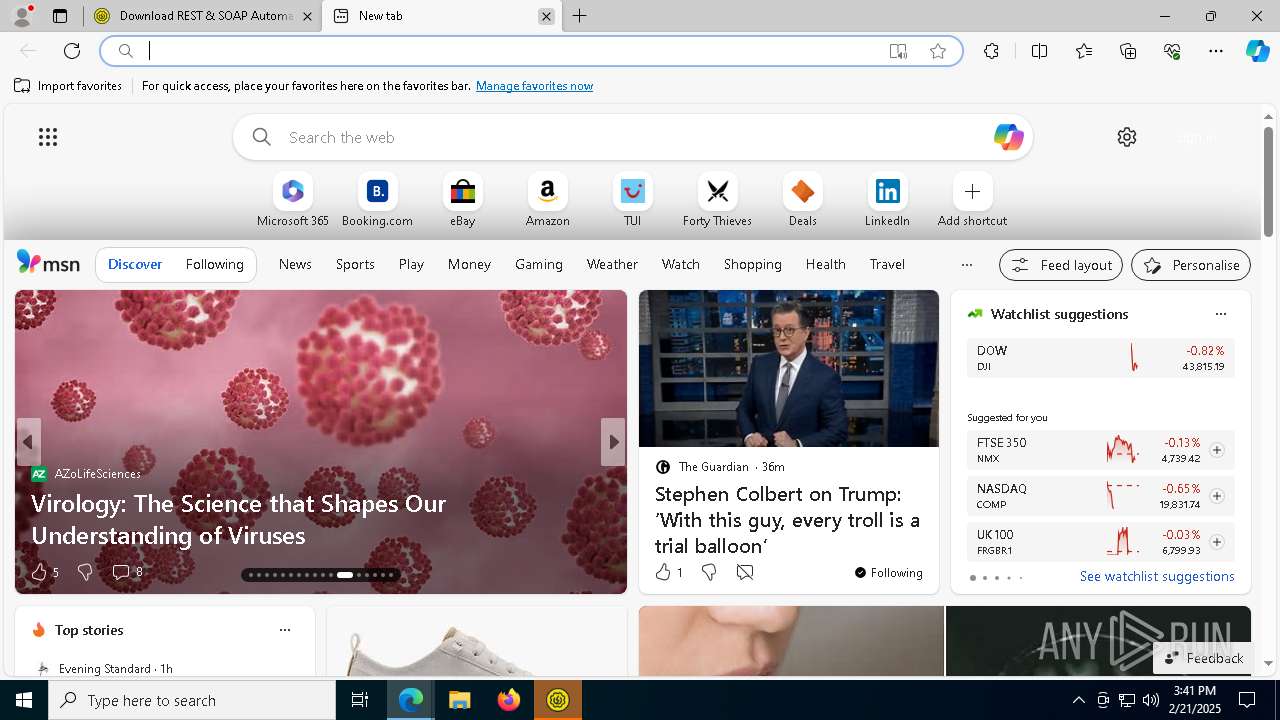Open the Extensions puzzle icon
Image resolution: width=1280 pixels, height=720 pixels.
click(x=991, y=51)
